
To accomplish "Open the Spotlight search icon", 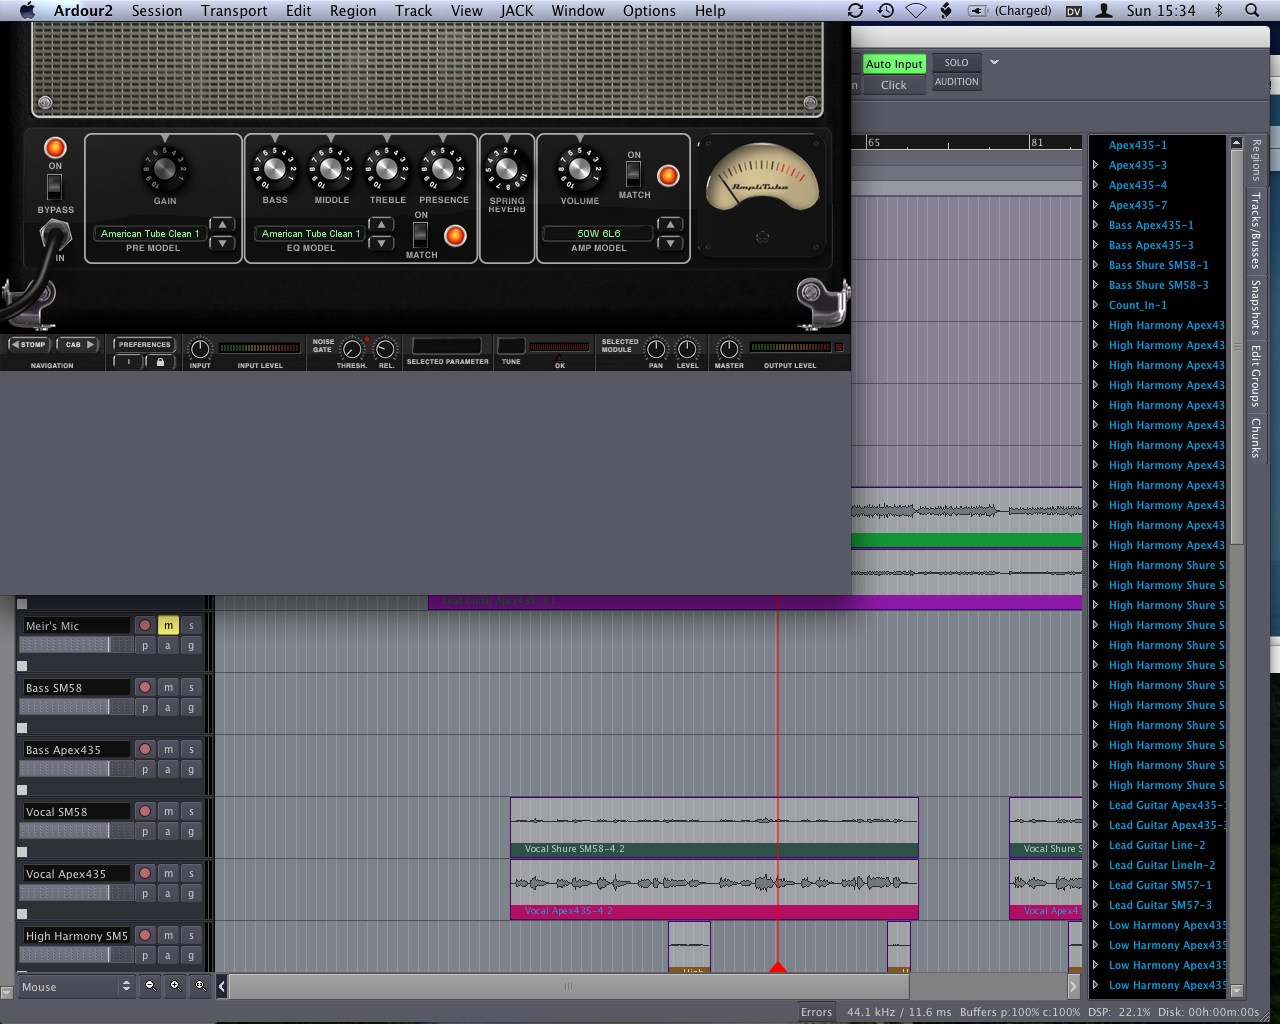I will [x=1252, y=11].
